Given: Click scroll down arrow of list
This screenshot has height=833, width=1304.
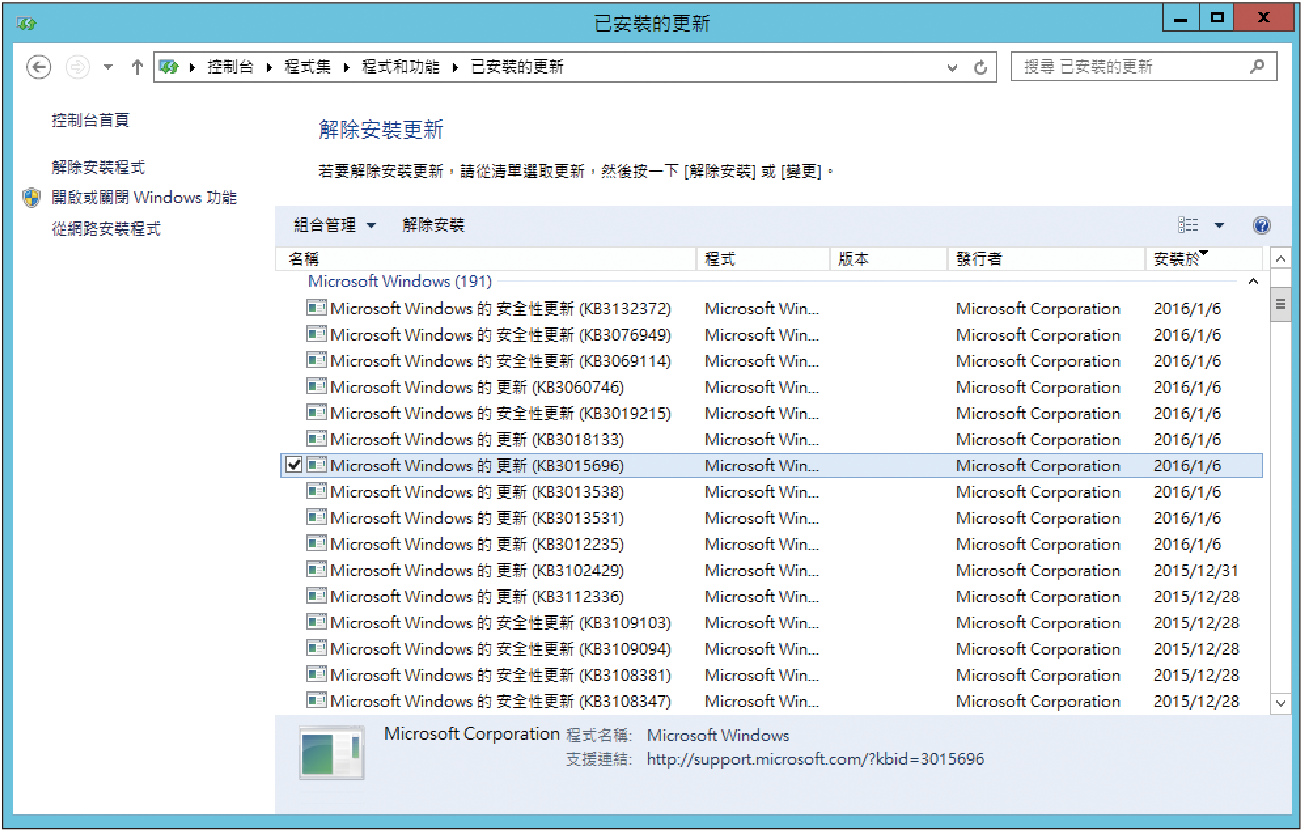Looking at the screenshot, I should point(1280,704).
